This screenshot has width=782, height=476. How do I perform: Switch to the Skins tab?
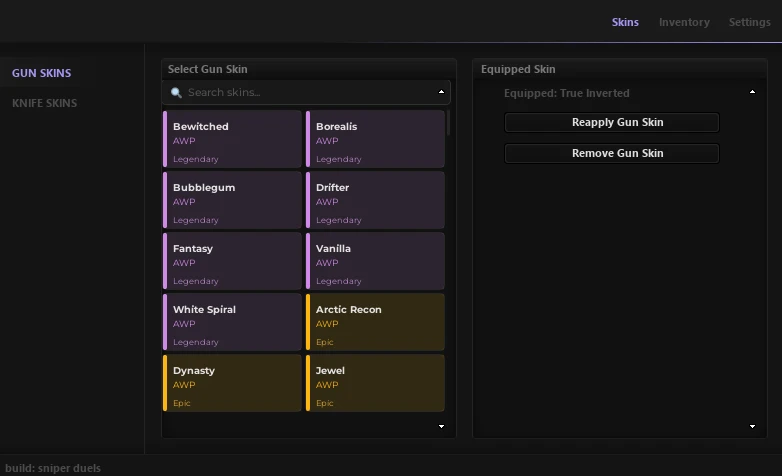tap(625, 22)
